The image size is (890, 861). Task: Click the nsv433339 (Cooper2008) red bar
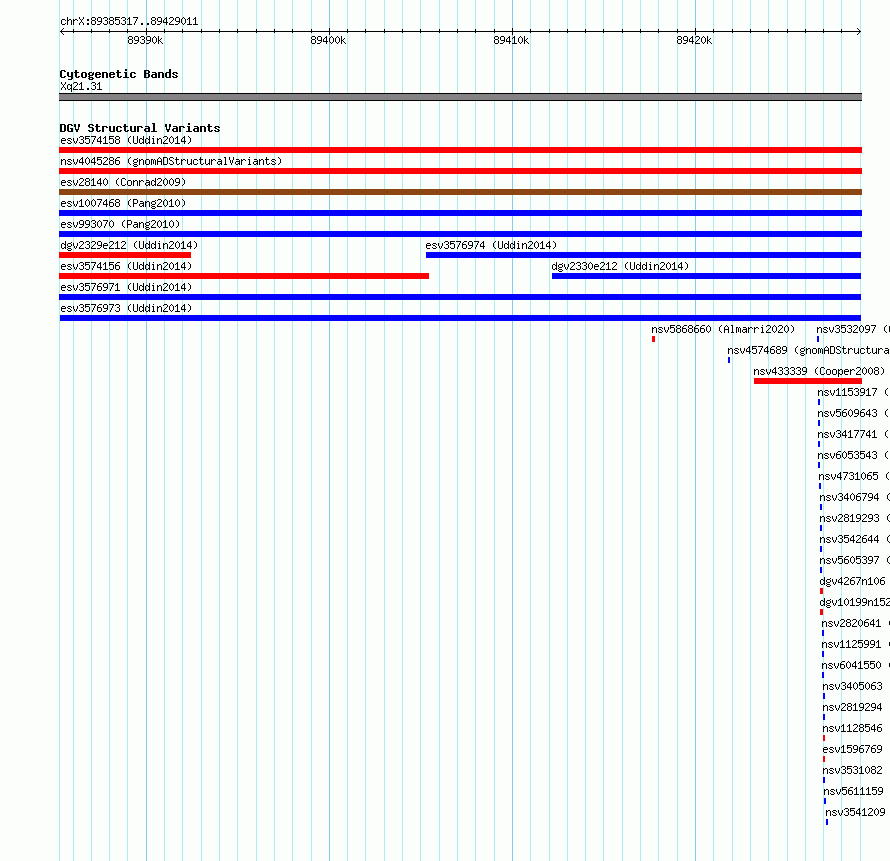pyautogui.click(x=808, y=381)
